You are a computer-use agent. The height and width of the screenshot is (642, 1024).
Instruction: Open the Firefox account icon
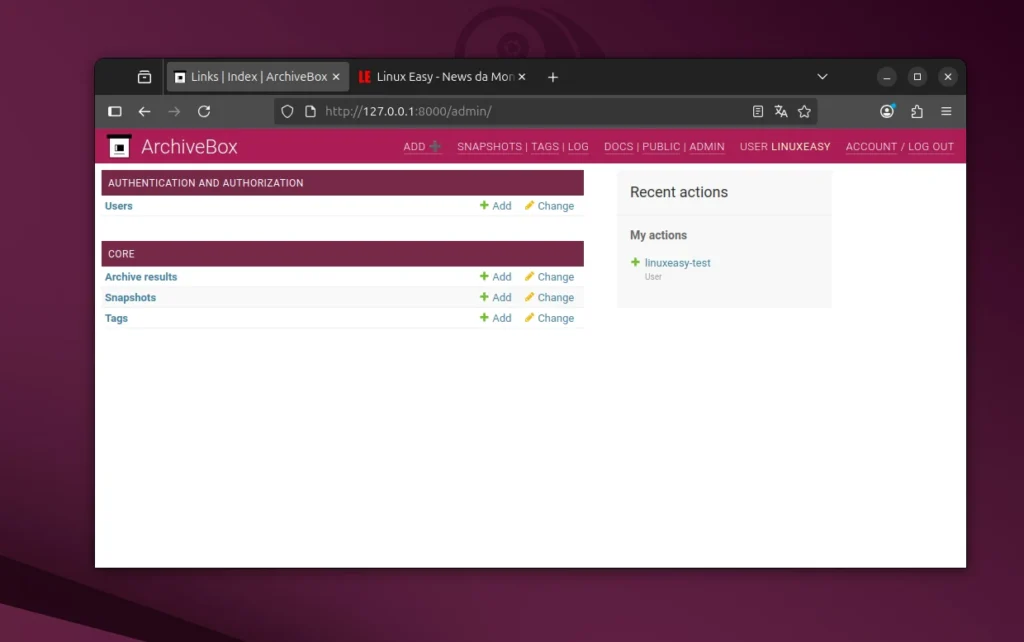click(886, 111)
